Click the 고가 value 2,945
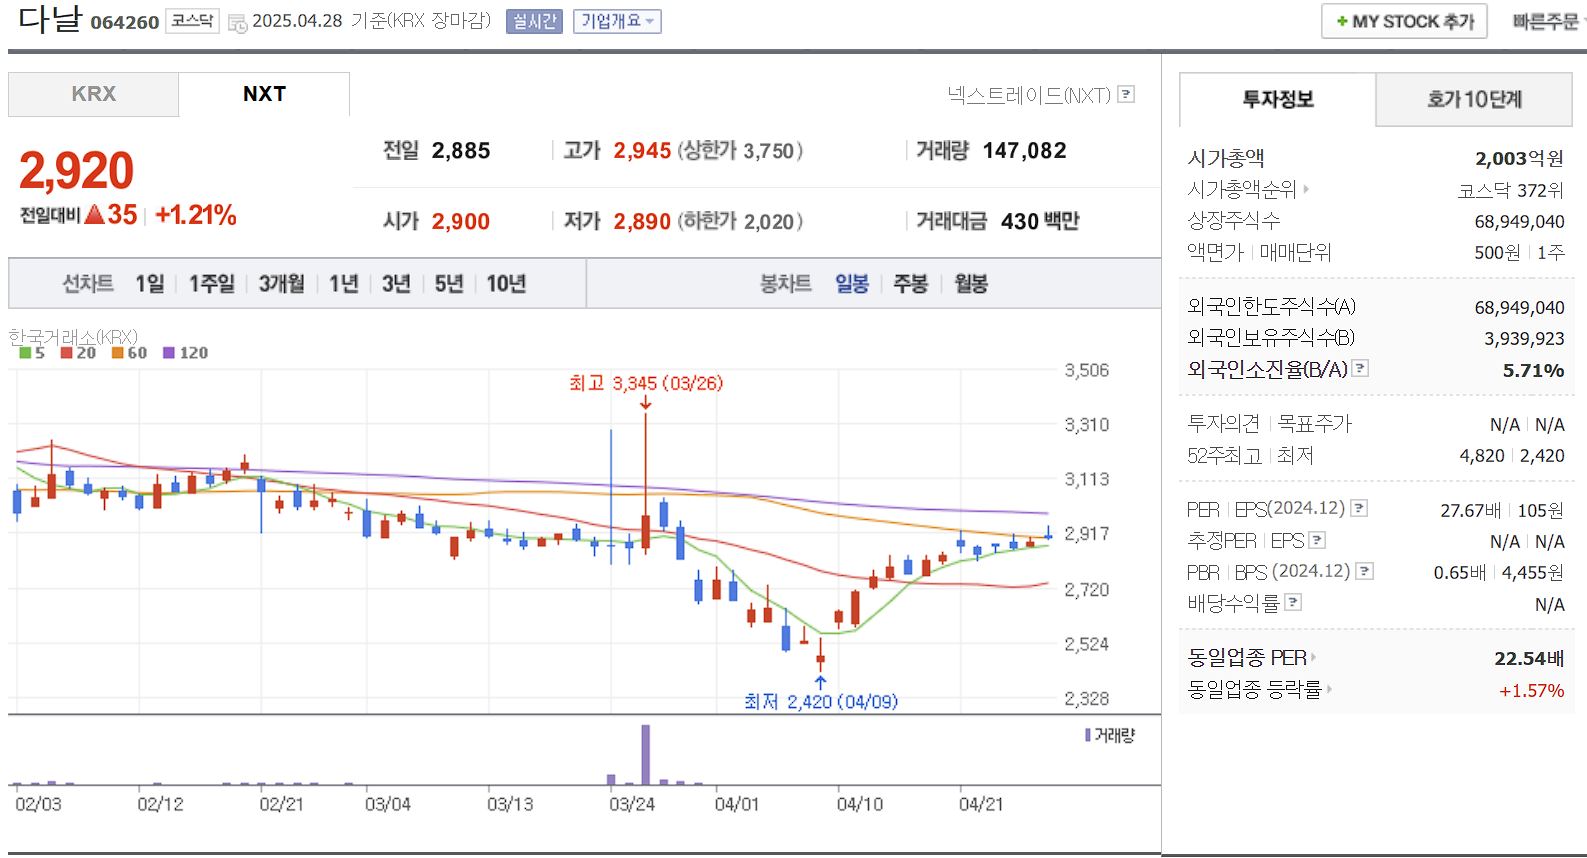This screenshot has width=1587, height=858. click(x=642, y=151)
